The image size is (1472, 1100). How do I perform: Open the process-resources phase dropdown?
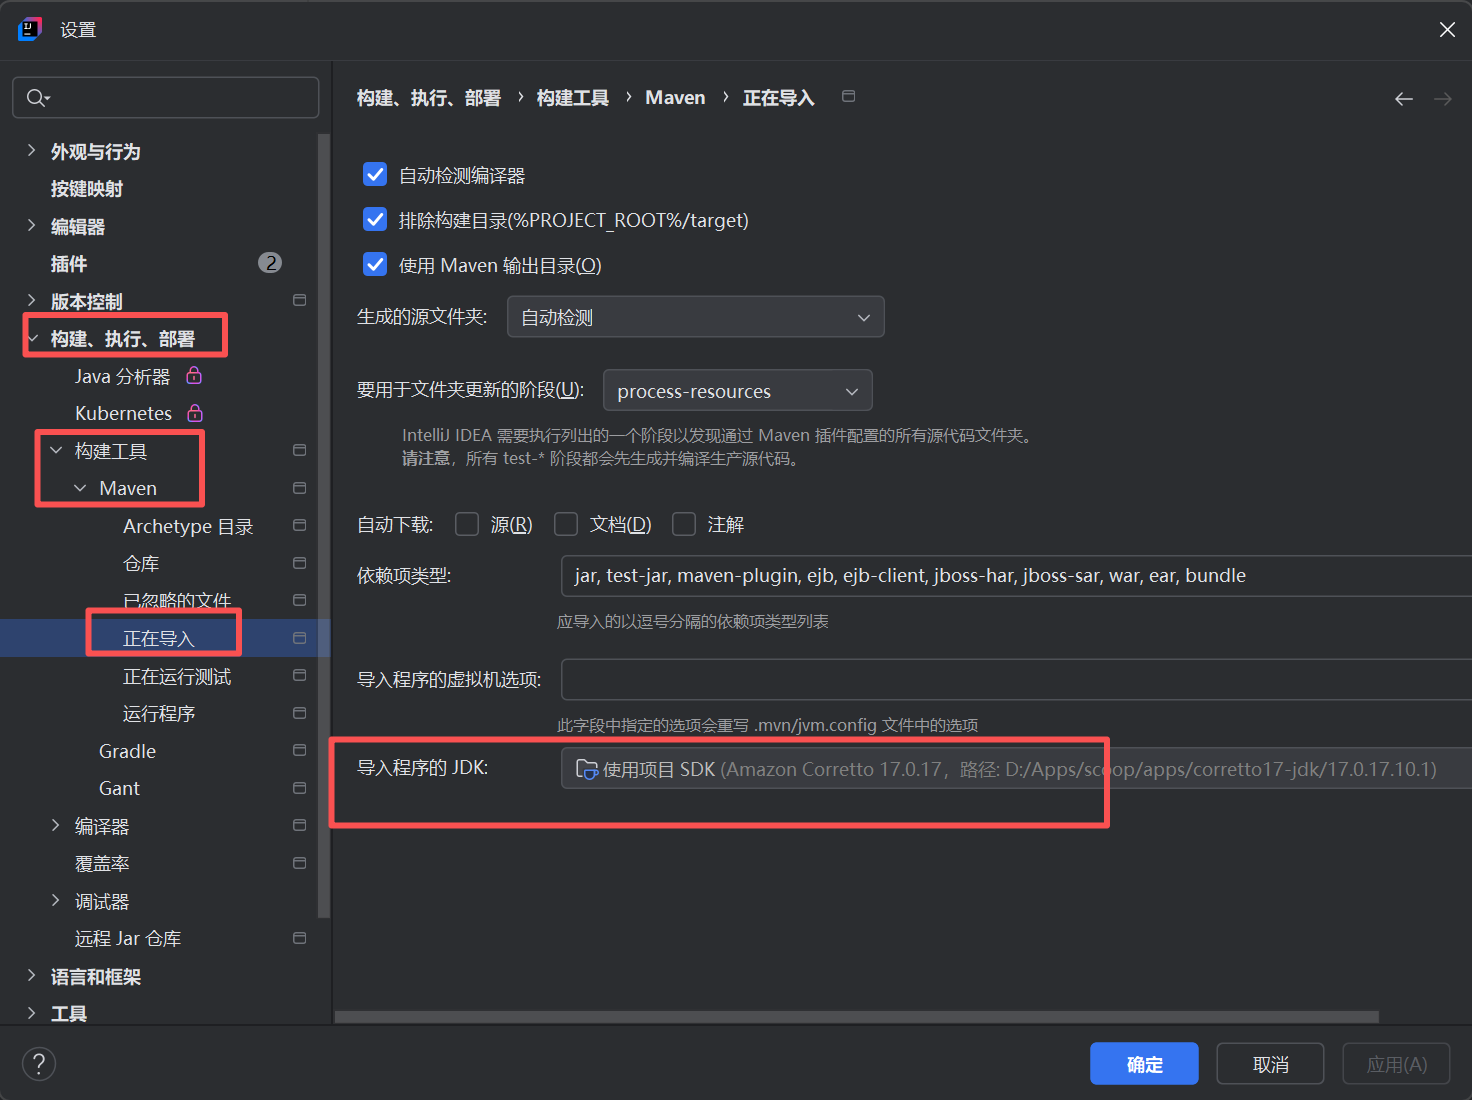point(738,391)
